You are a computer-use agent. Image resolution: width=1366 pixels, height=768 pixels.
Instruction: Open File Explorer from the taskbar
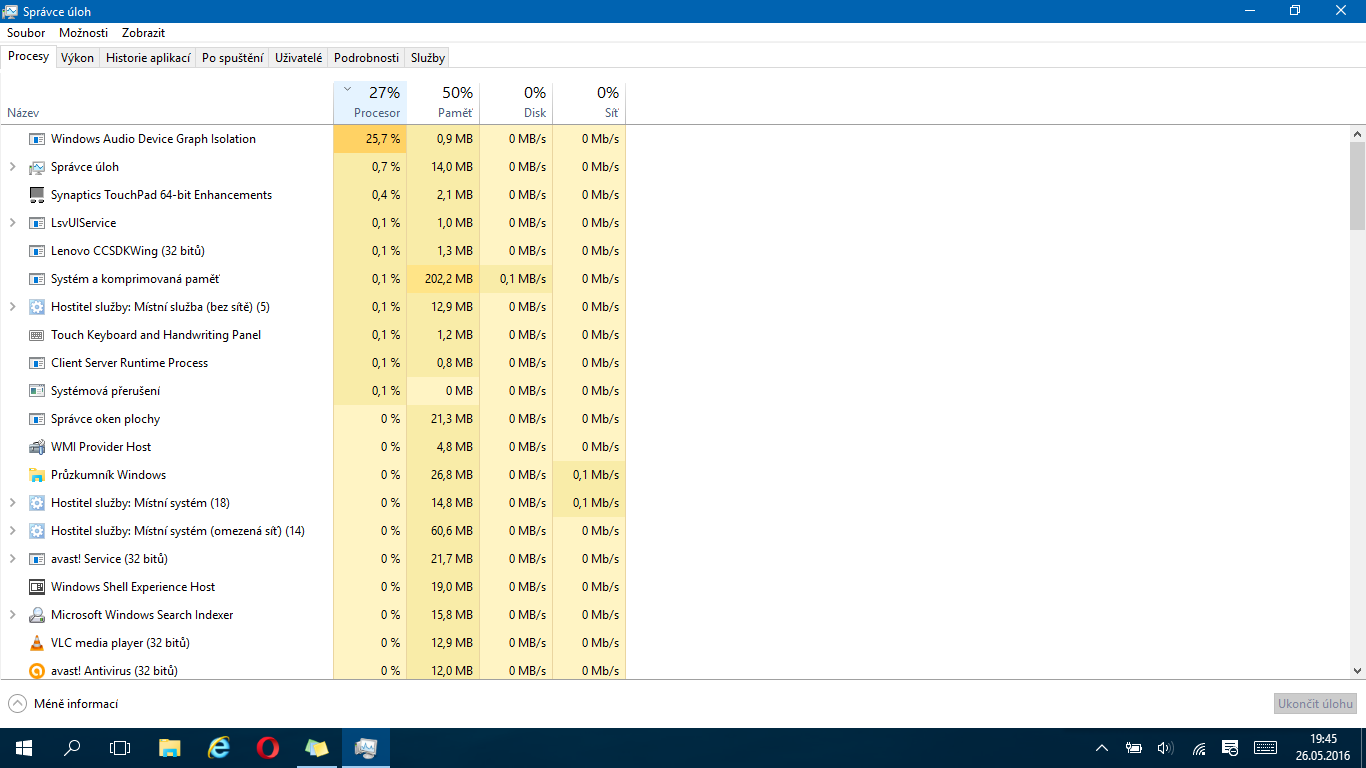pyautogui.click(x=170, y=748)
